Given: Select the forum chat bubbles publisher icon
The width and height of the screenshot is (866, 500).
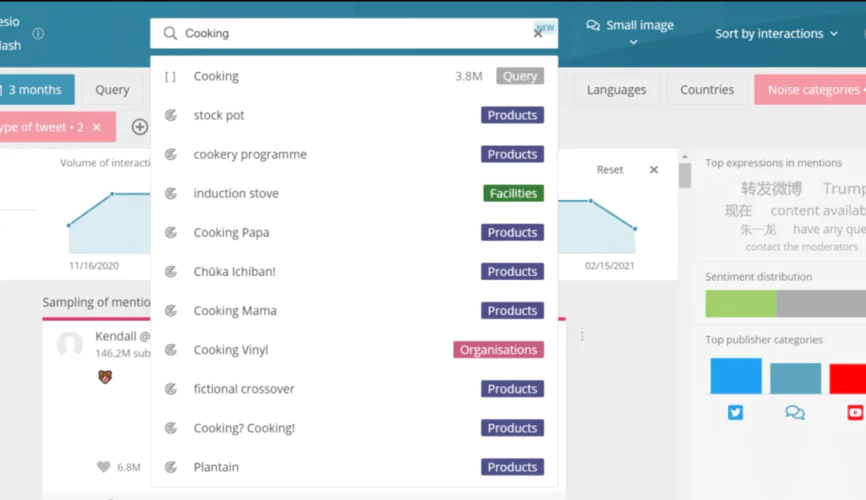Looking at the screenshot, I should coord(795,412).
